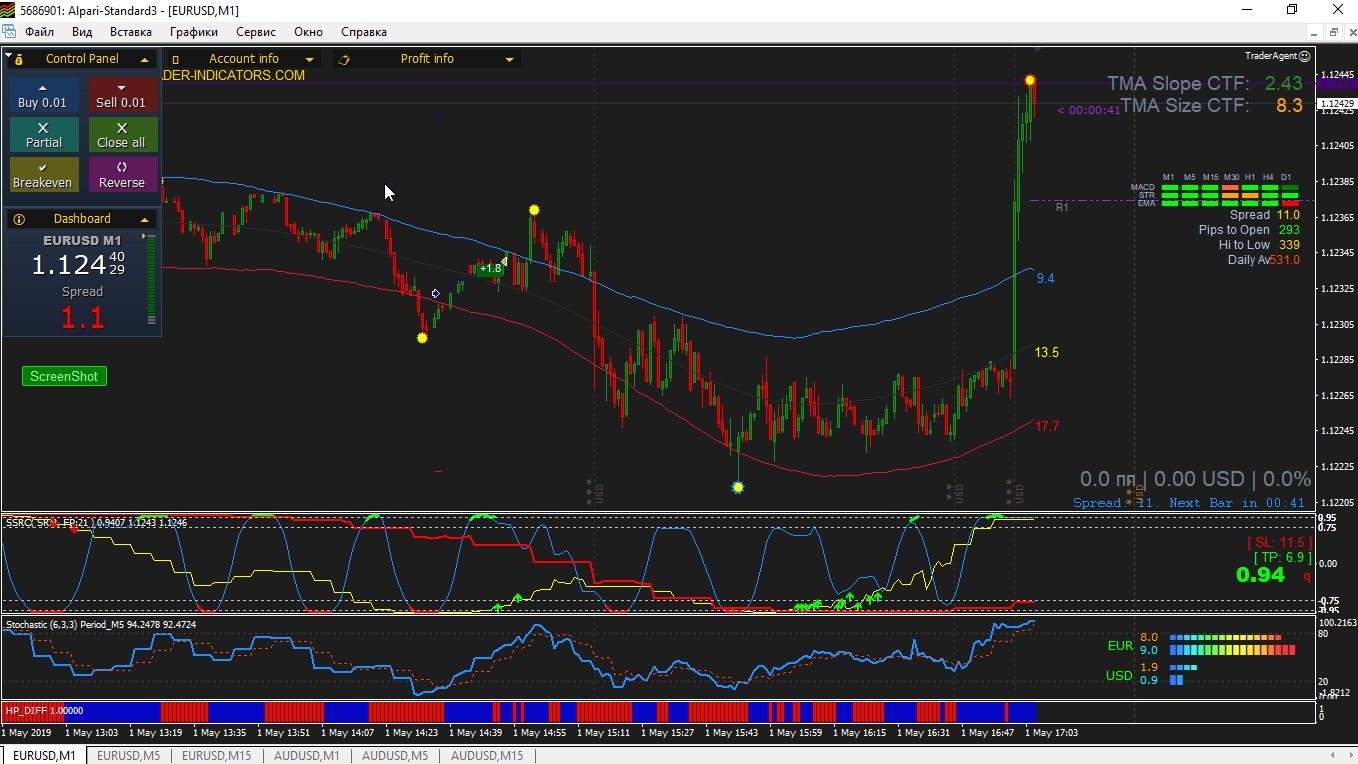1358x764 pixels.
Task: Click the blue trade entry diamond marker
Action: (x=435, y=293)
